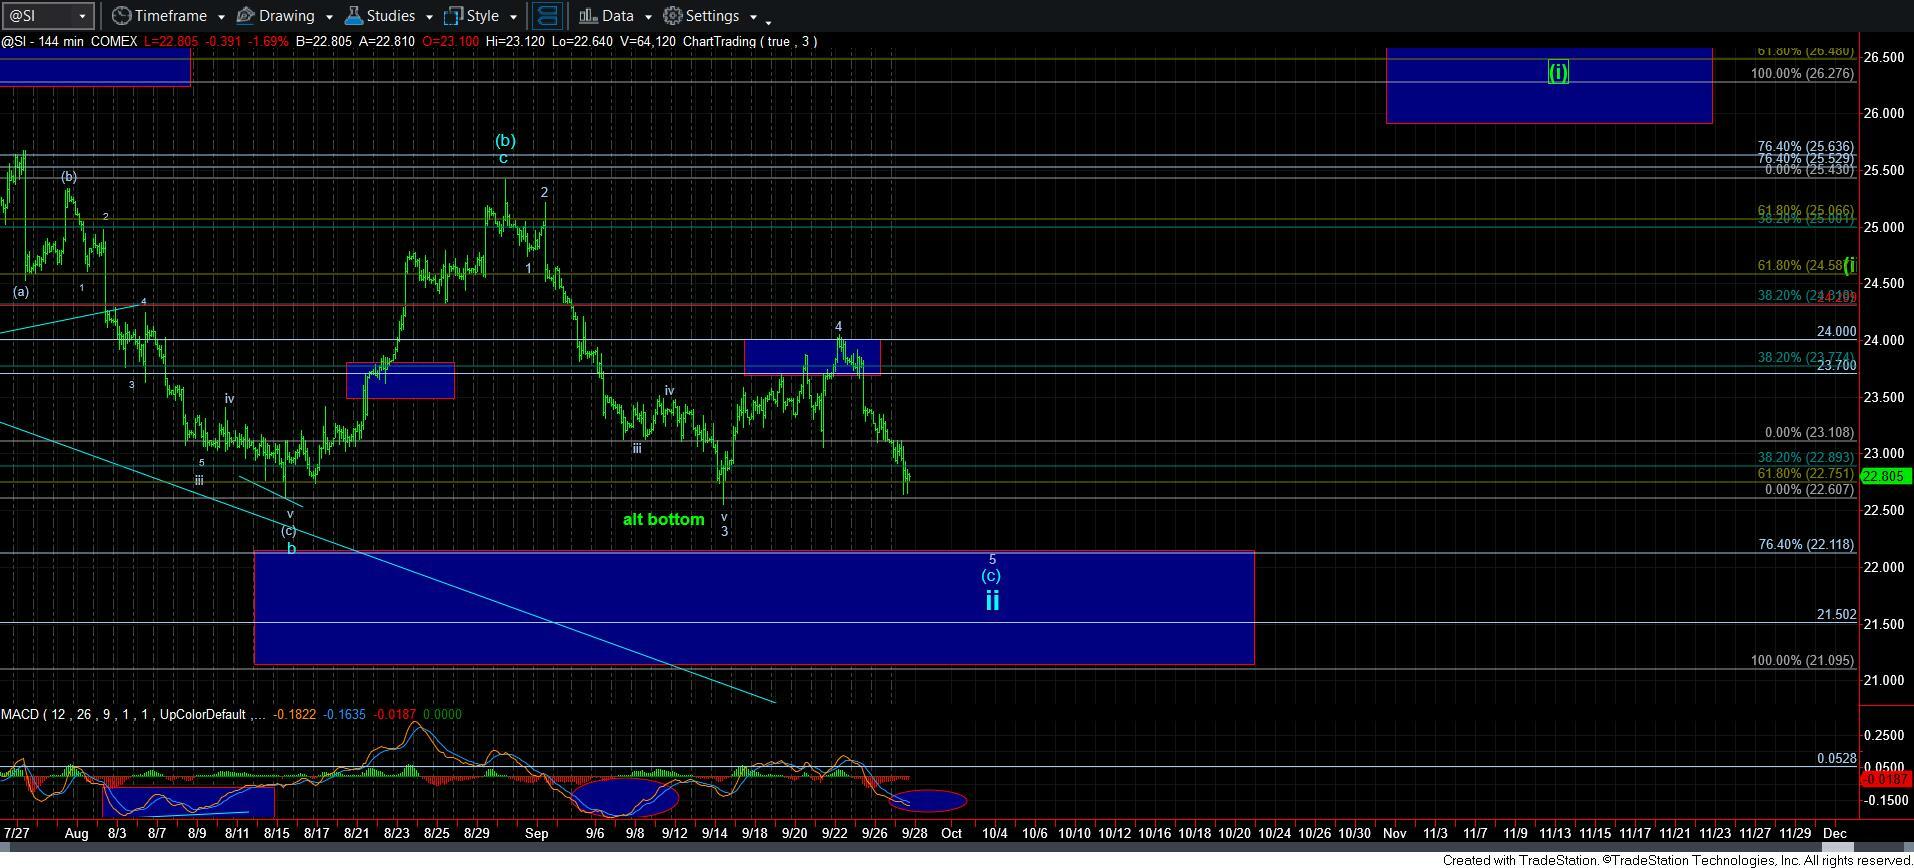Expand the Data dropdown arrow
Viewport: 1914px width, 868px height.
647,17
